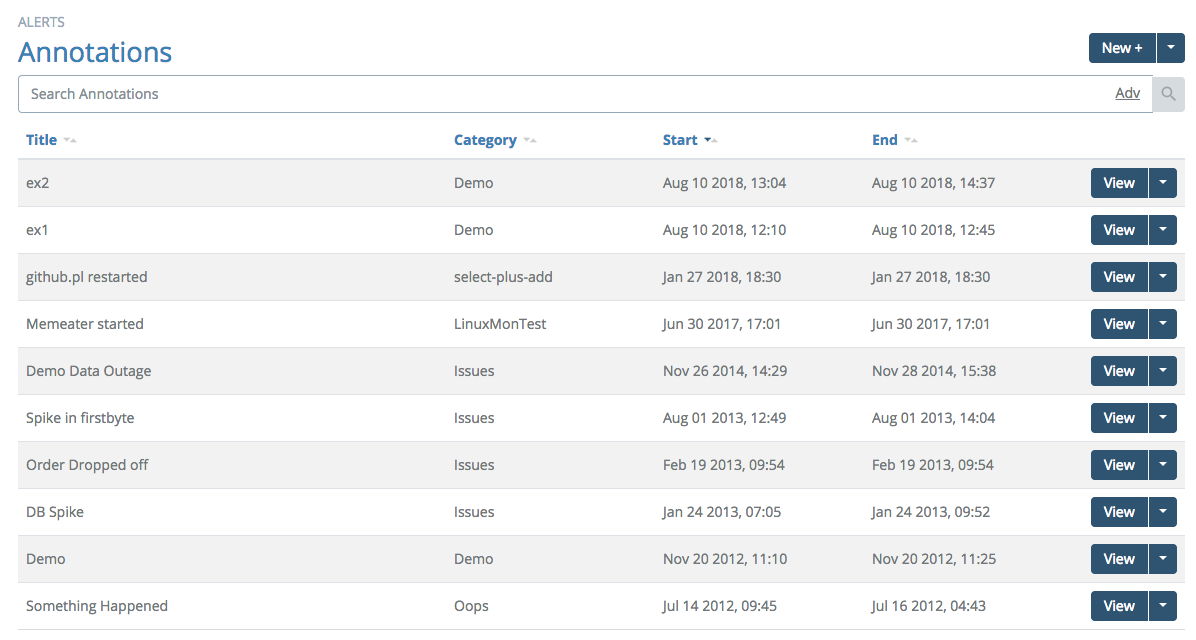The width and height of the screenshot is (1196, 640).
Task: Click the search magnifier icon button
Action: pyautogui.click(x=1168, y=94)
